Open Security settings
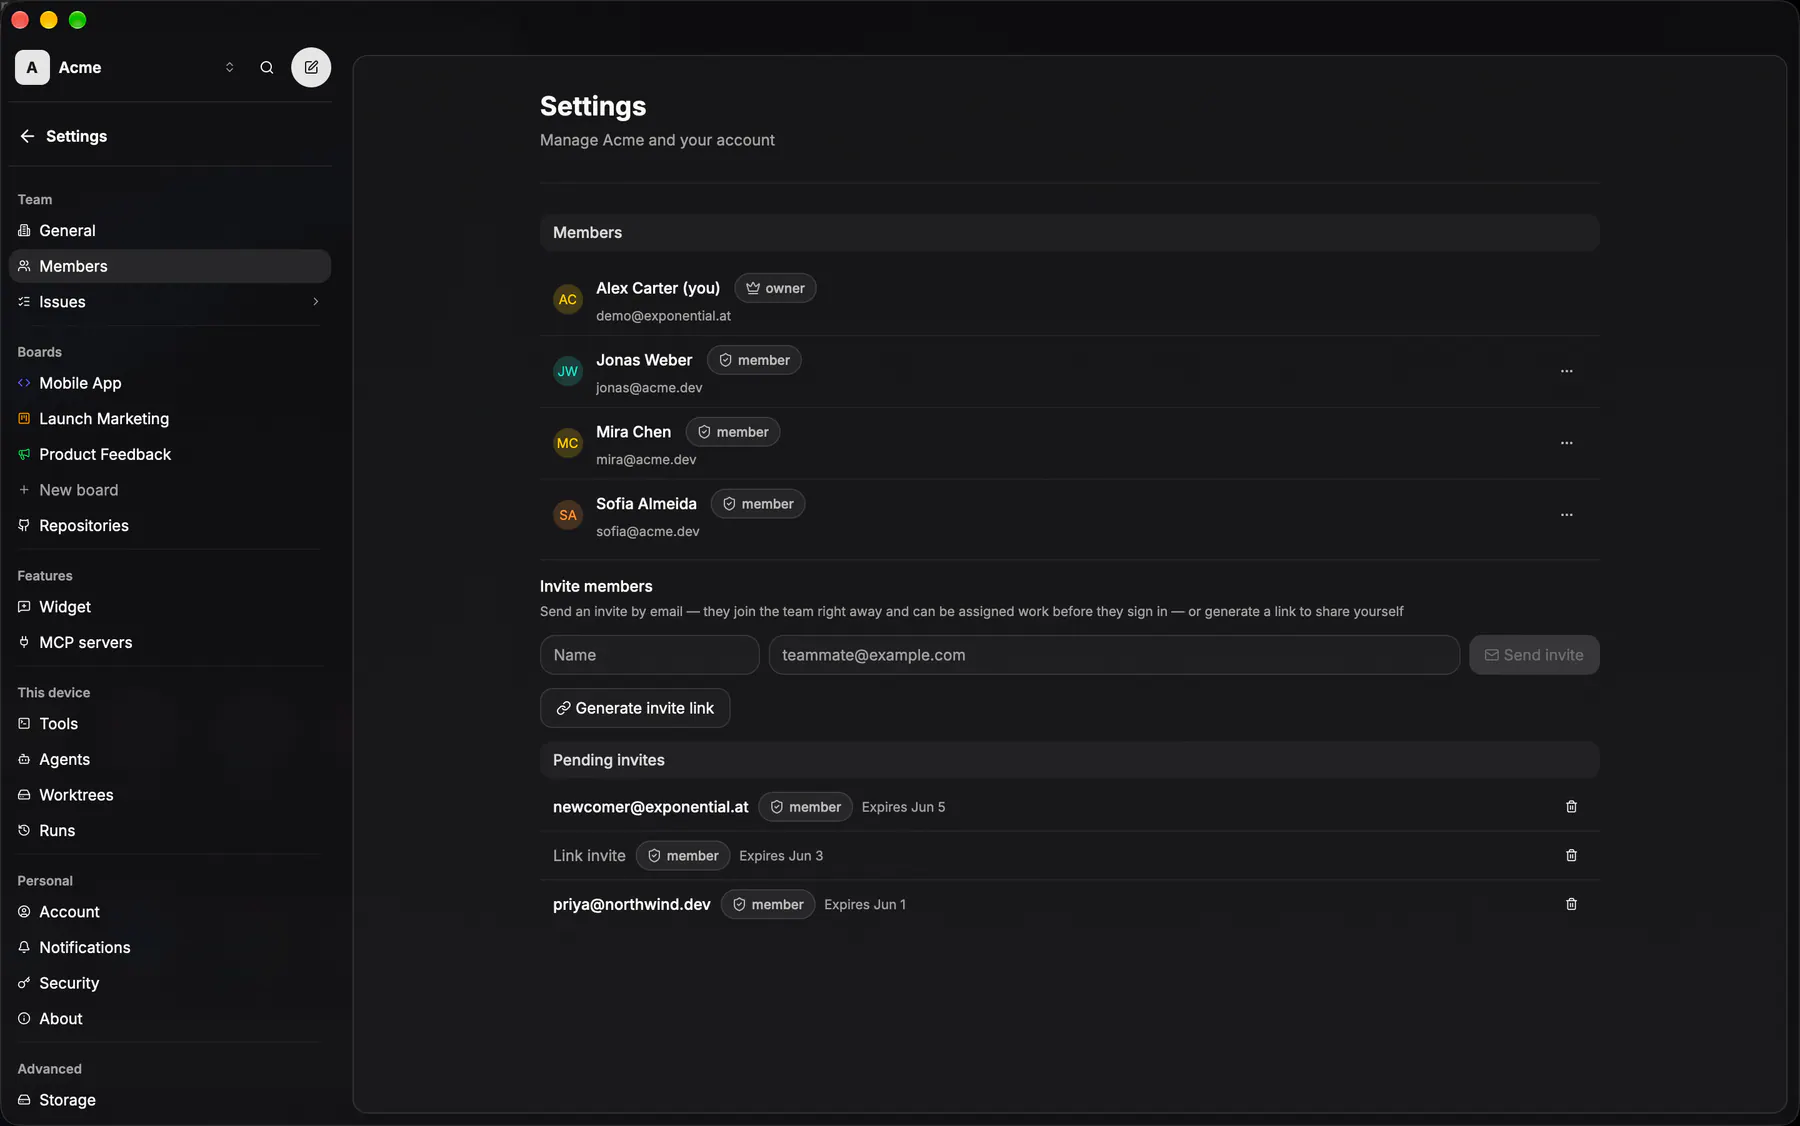This screenshot has width=1800, height=1126. 170,983
